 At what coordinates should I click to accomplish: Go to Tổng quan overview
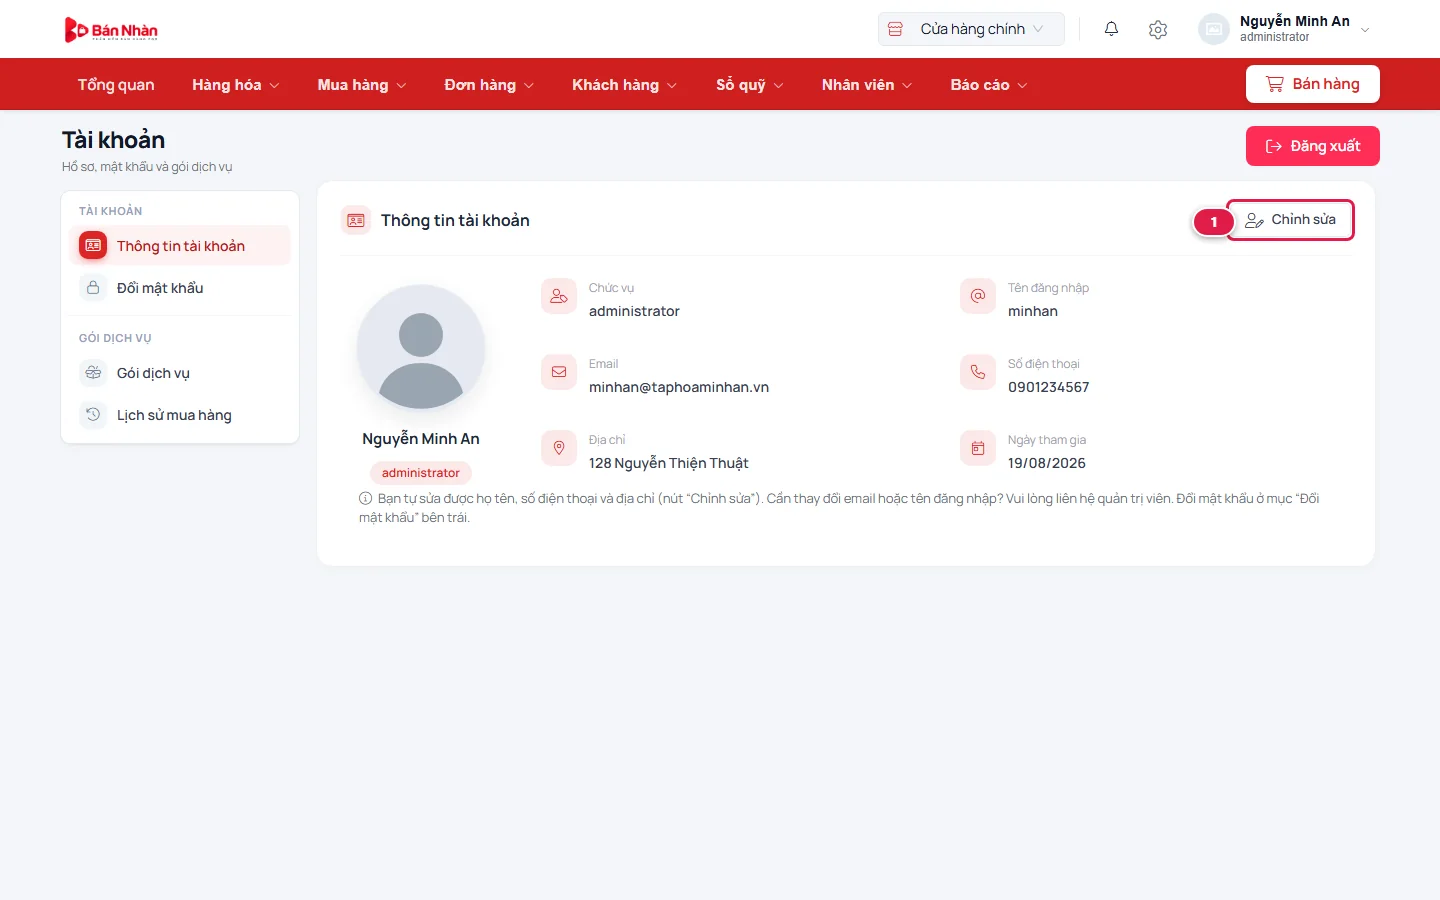click(x=116, y=85)
